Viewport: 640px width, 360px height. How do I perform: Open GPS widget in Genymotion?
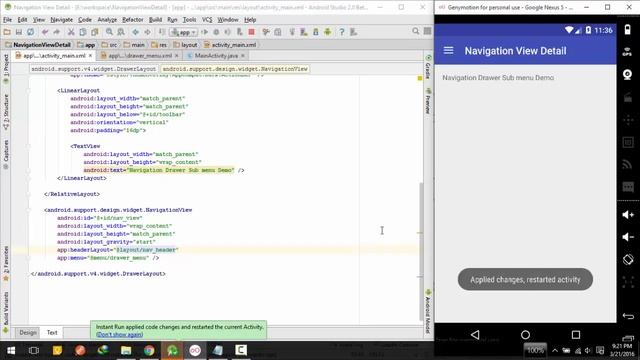pyautogui.click(x=628, y=52)
